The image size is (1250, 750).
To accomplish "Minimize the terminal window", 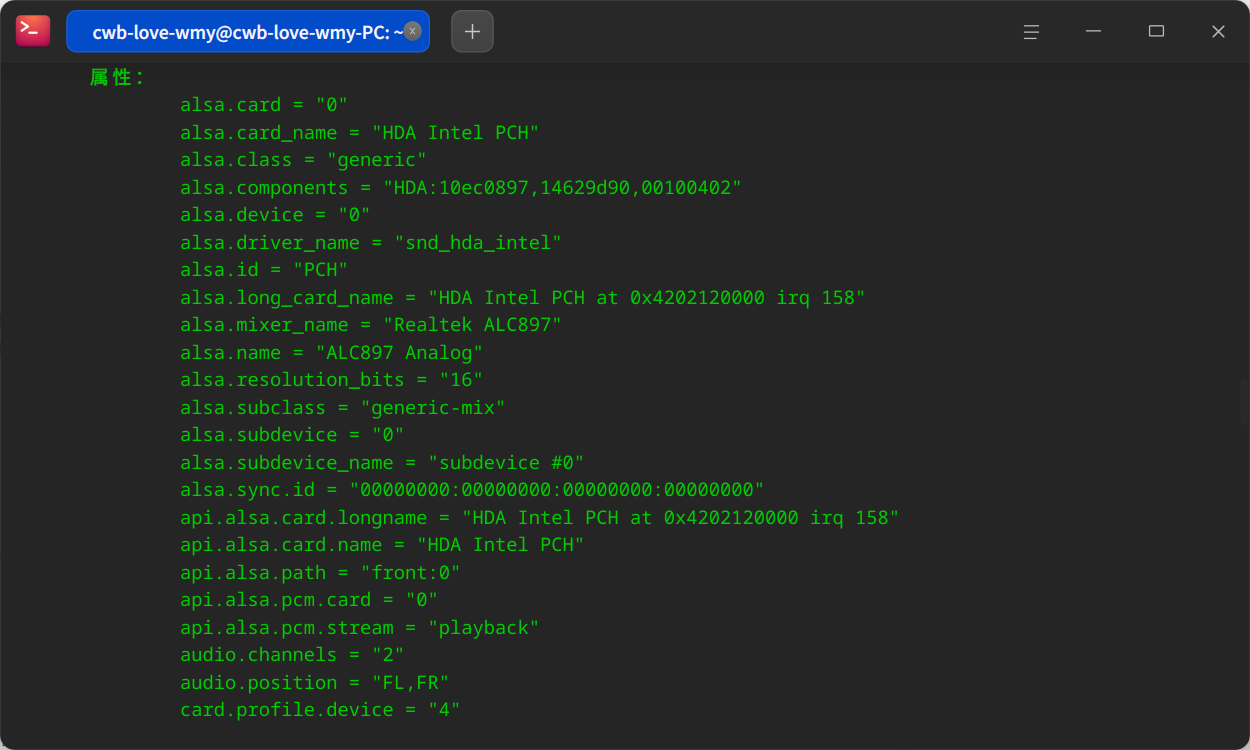I will click(x=1094, y=31).
